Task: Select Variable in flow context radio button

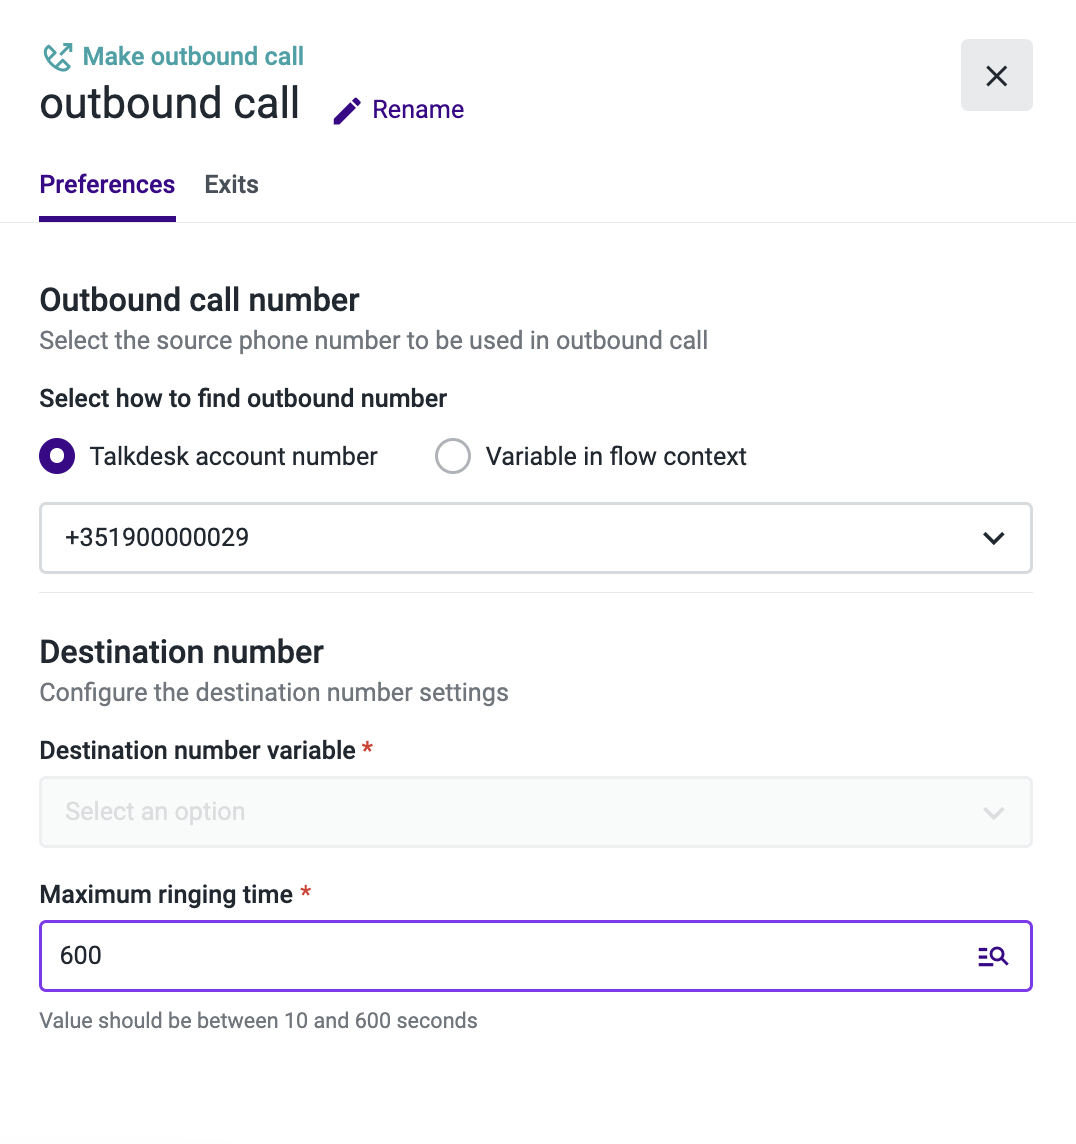Action: (453, 457)
